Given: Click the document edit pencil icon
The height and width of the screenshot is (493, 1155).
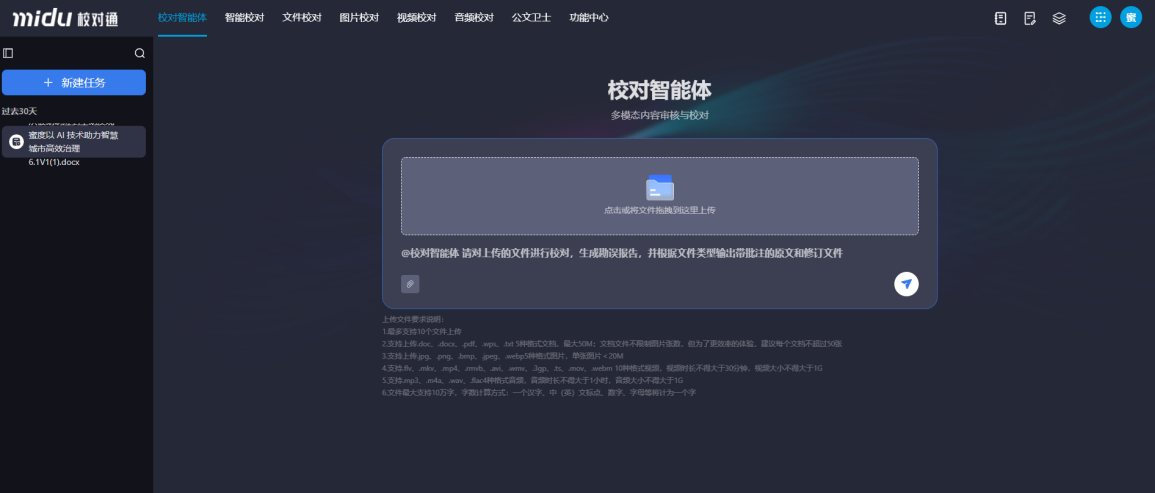Looking at the screenshot, I should (x=1030, y=18).
